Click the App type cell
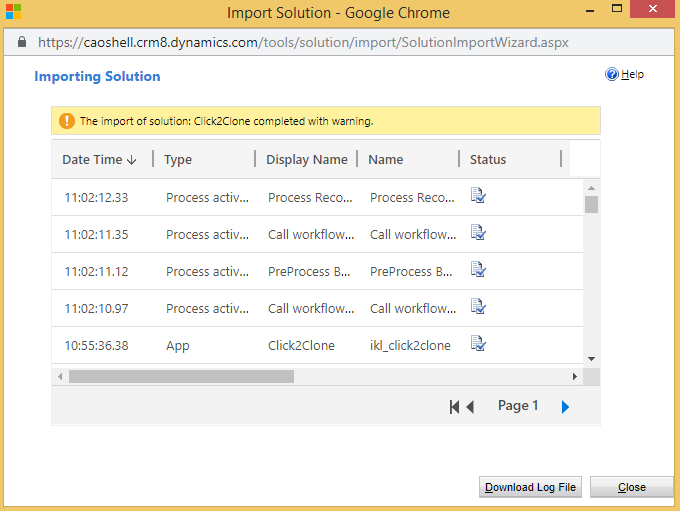680x511 pixels. pyautogui.click(x=178, y=346)
